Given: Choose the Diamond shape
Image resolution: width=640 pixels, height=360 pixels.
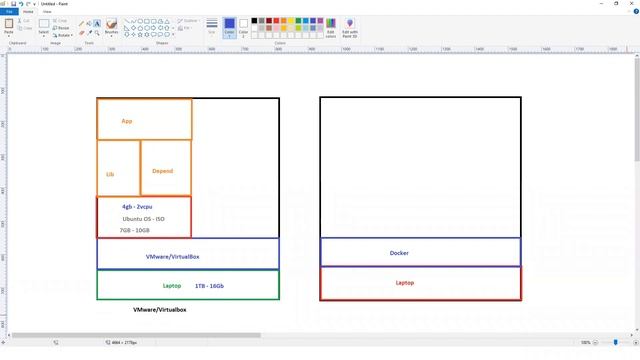Looking at the screenshot, I should coord(133,28).
